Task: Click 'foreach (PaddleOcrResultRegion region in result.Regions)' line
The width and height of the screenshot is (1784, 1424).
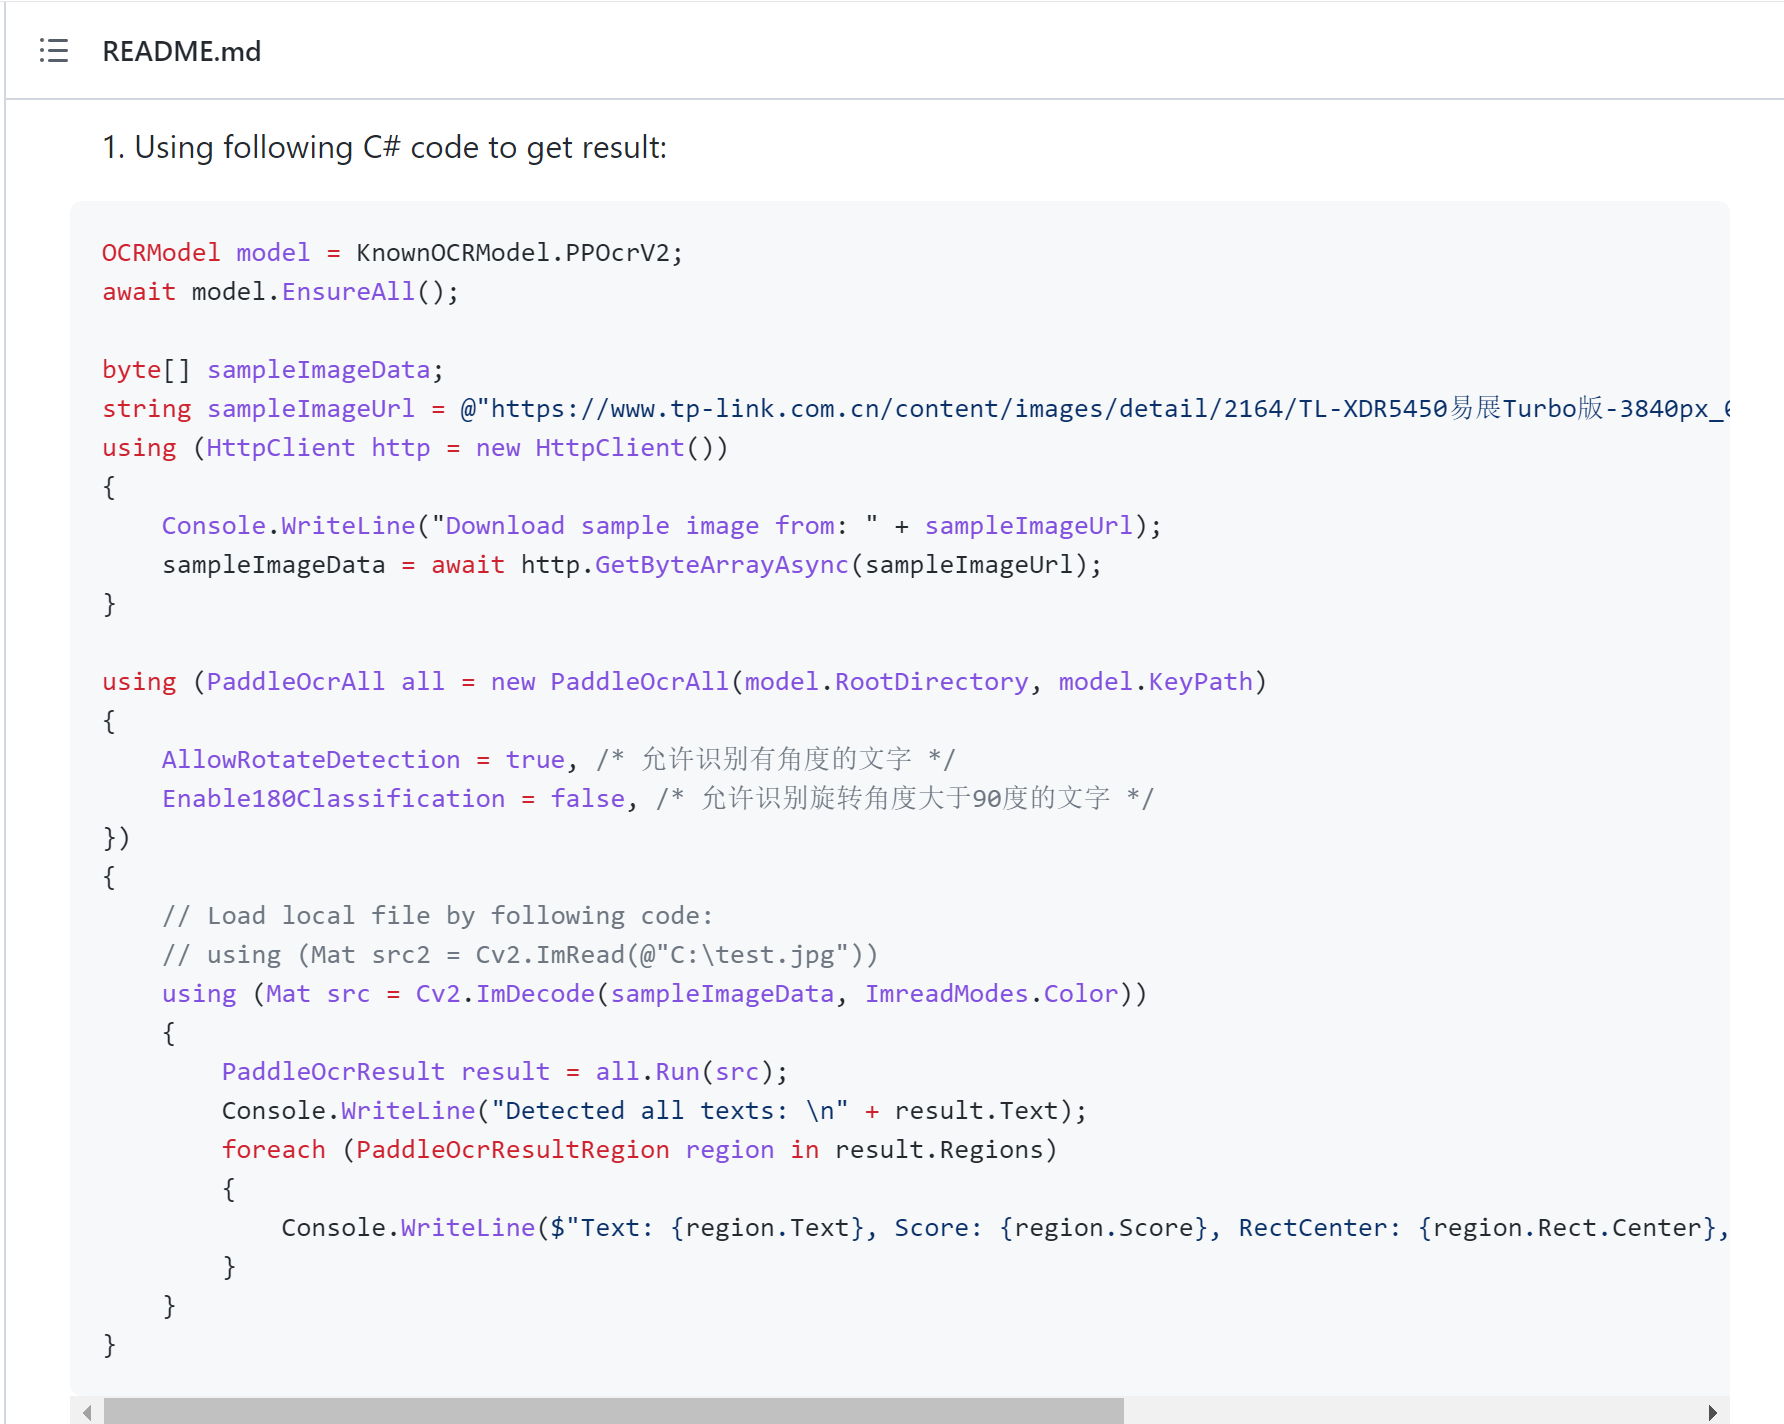Action: tap(639, 1149)
